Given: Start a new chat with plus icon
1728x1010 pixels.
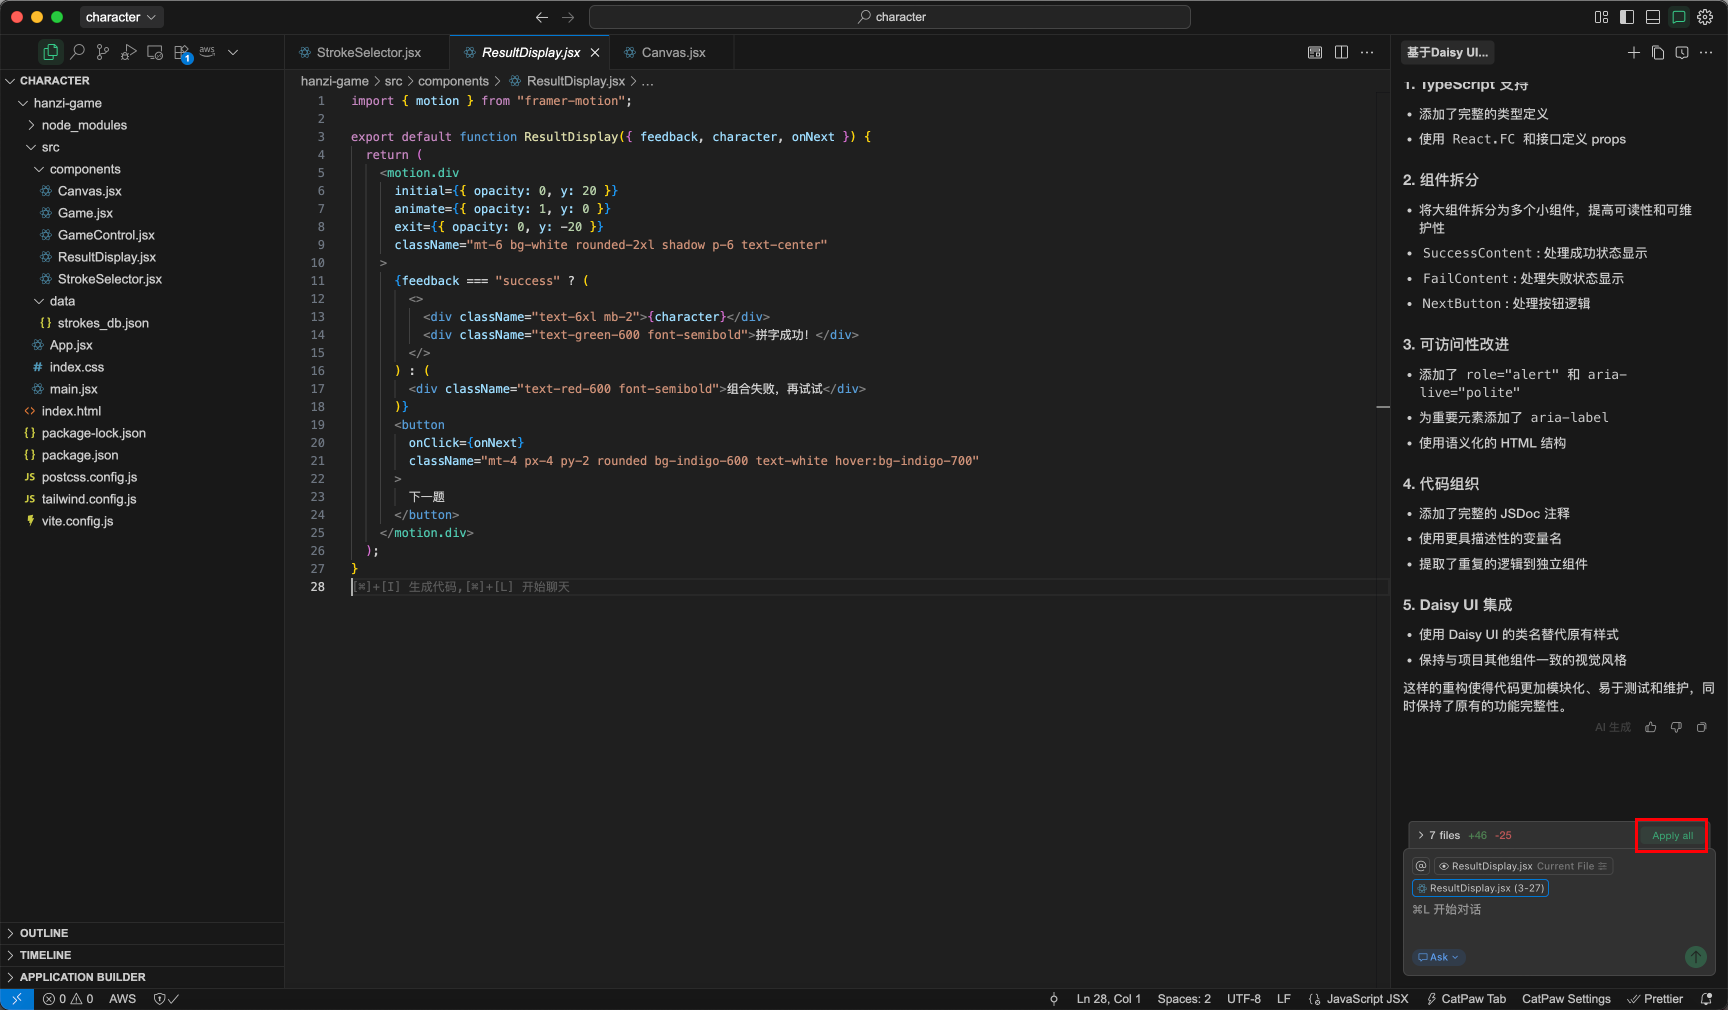Looking at the screenshot, I should (x=1633, y=53).
